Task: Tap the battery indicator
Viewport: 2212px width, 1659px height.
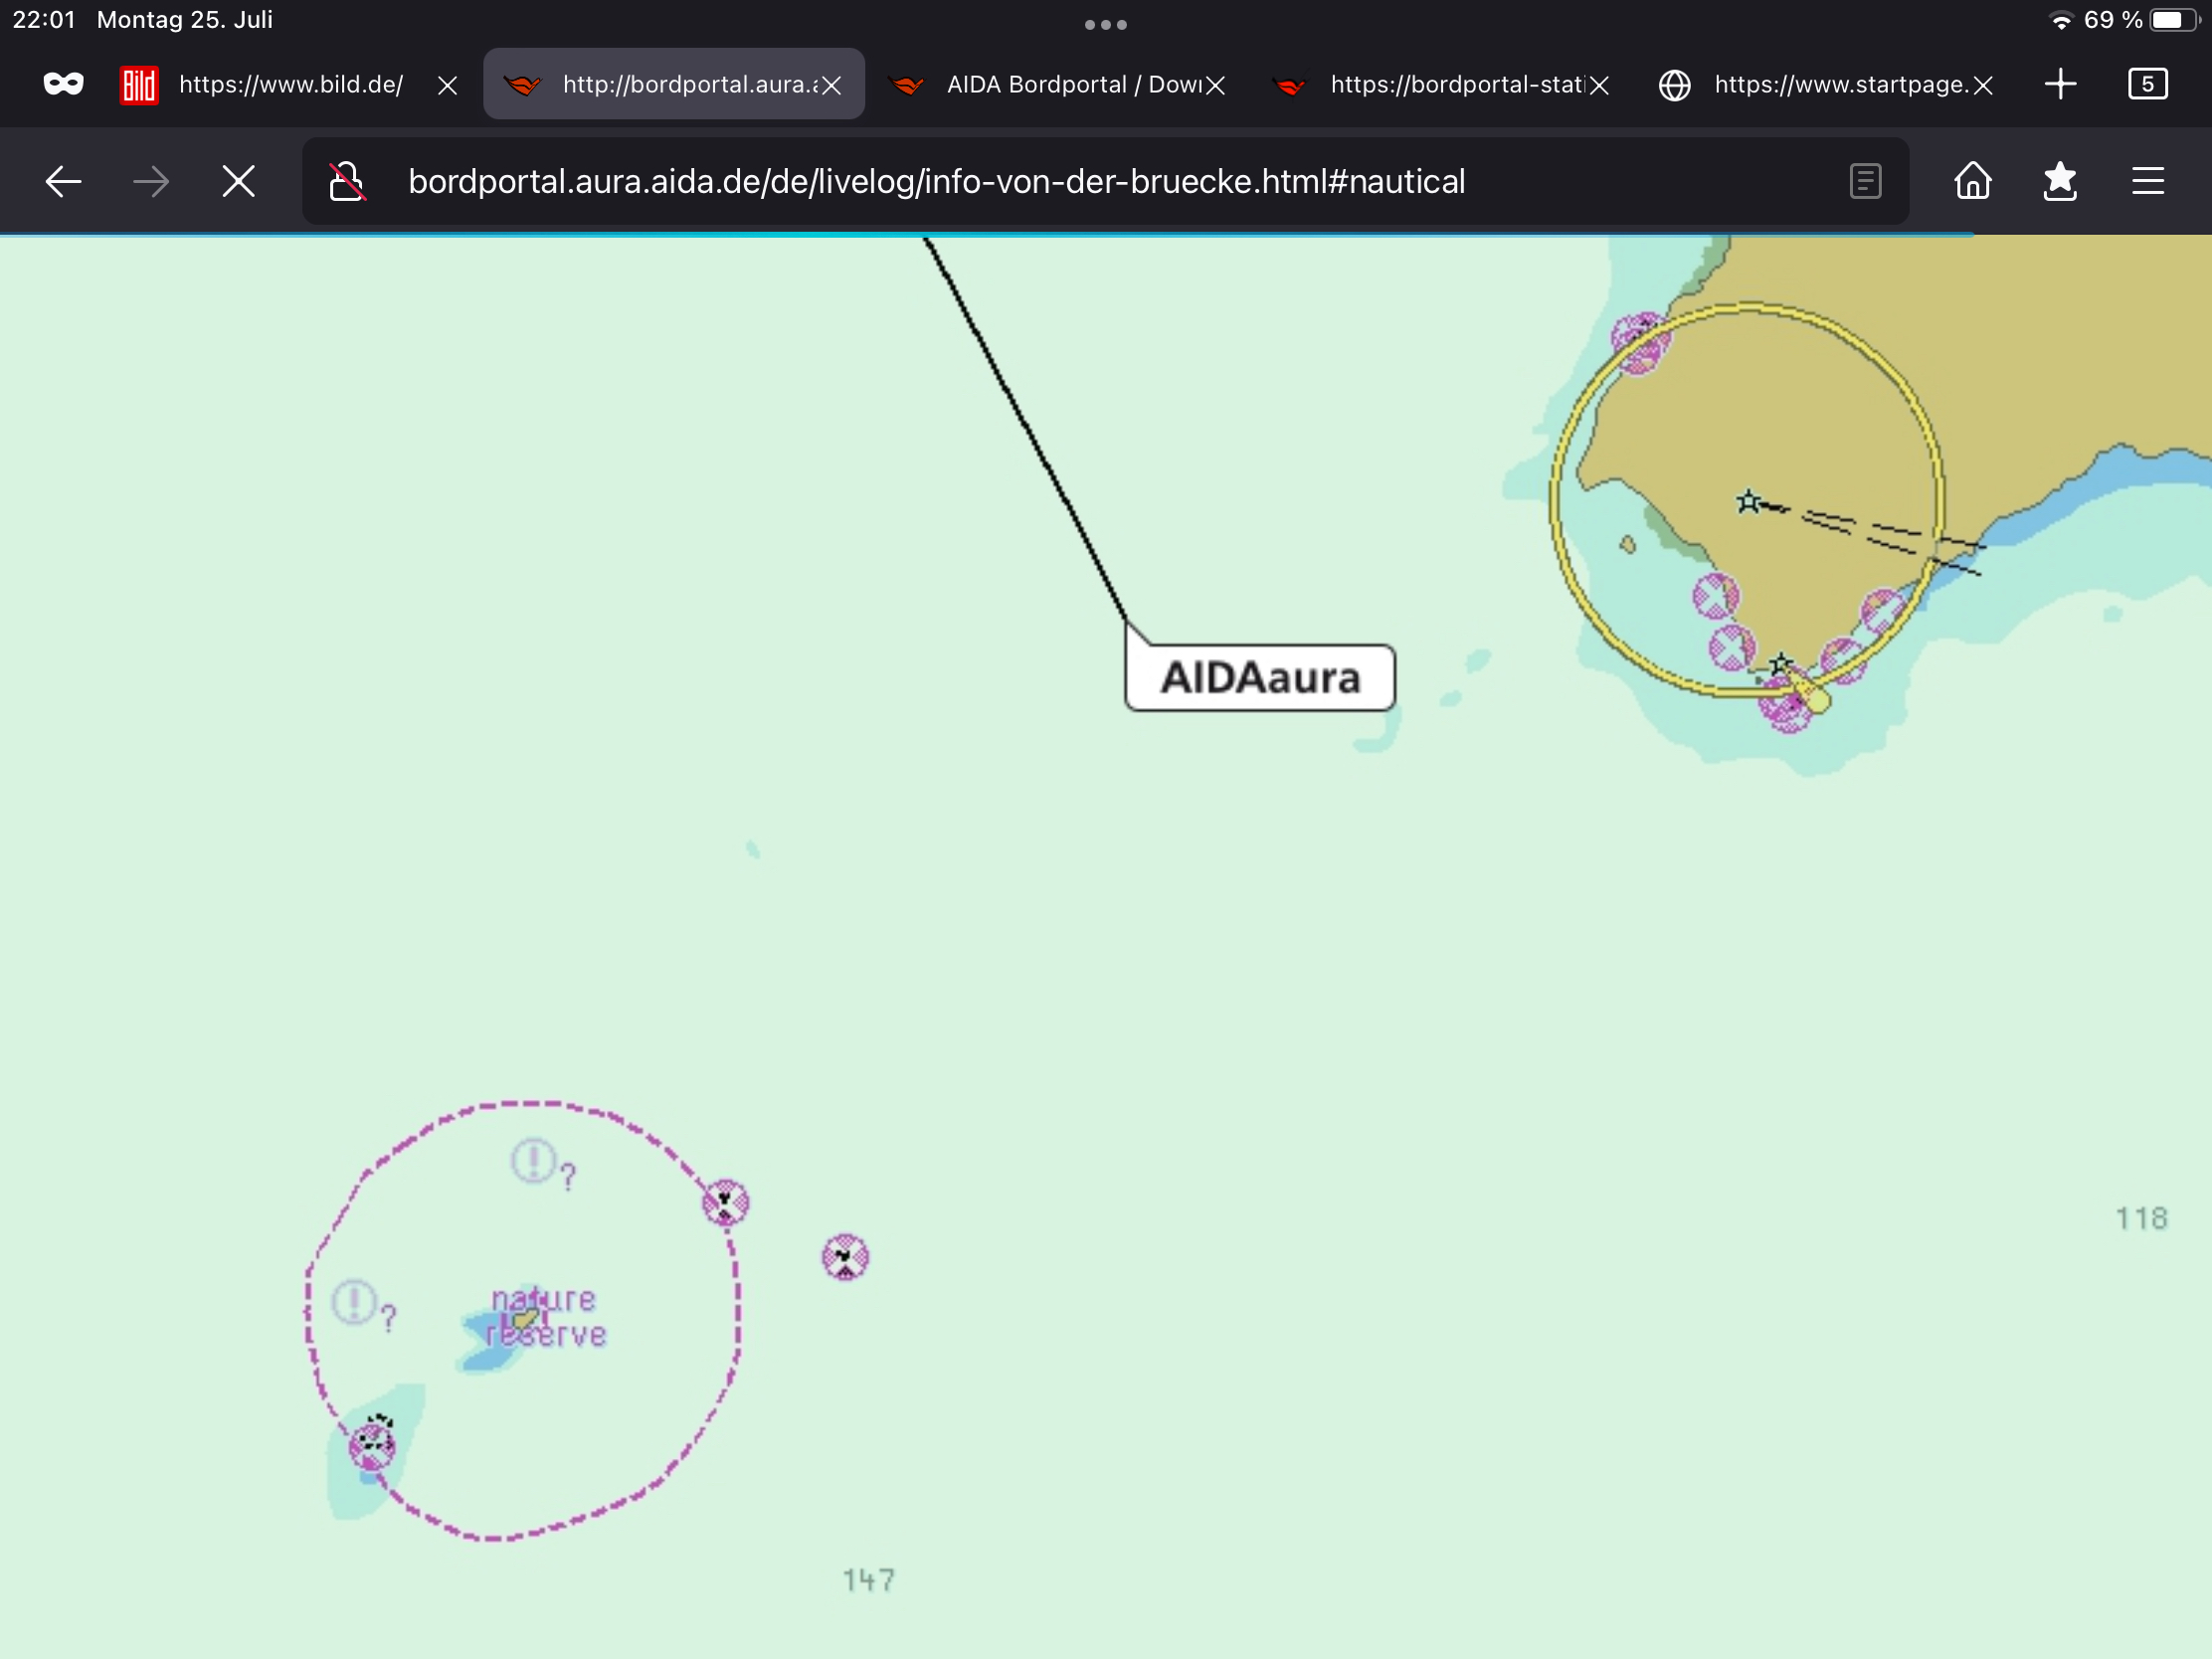Action: click(x=2174, y=20)
